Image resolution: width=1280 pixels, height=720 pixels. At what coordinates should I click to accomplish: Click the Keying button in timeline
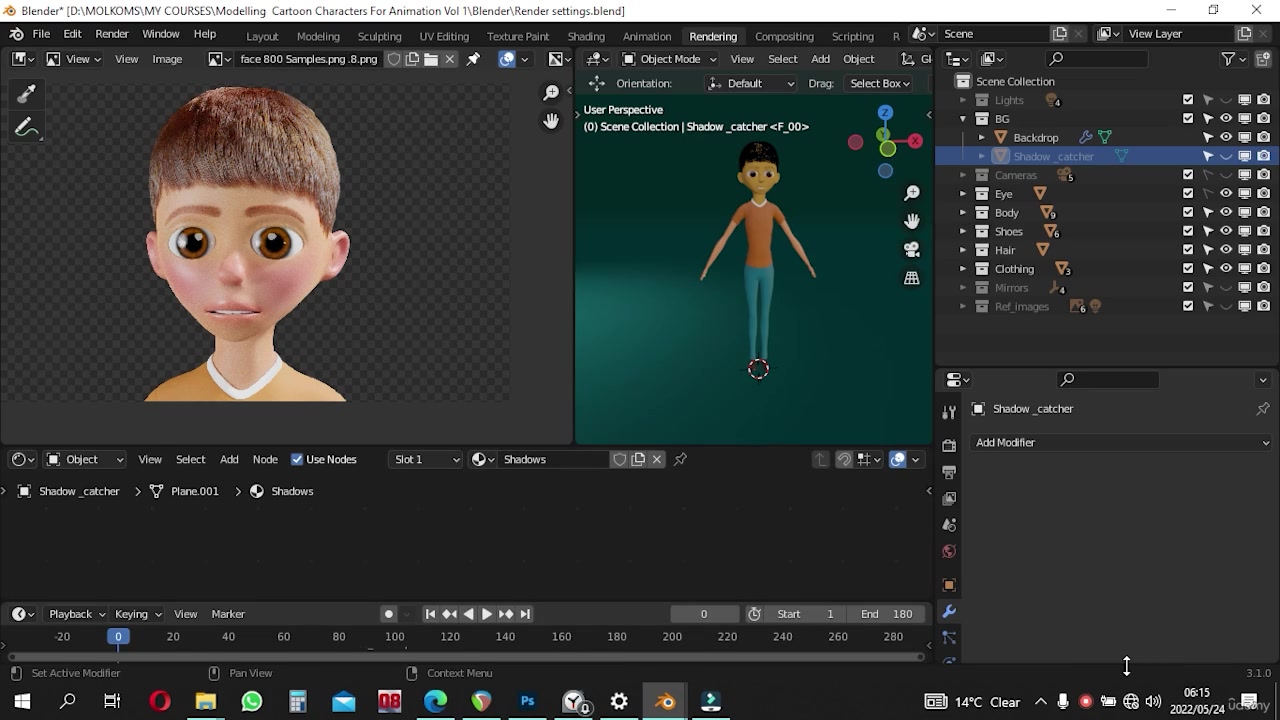coord(137,614)
